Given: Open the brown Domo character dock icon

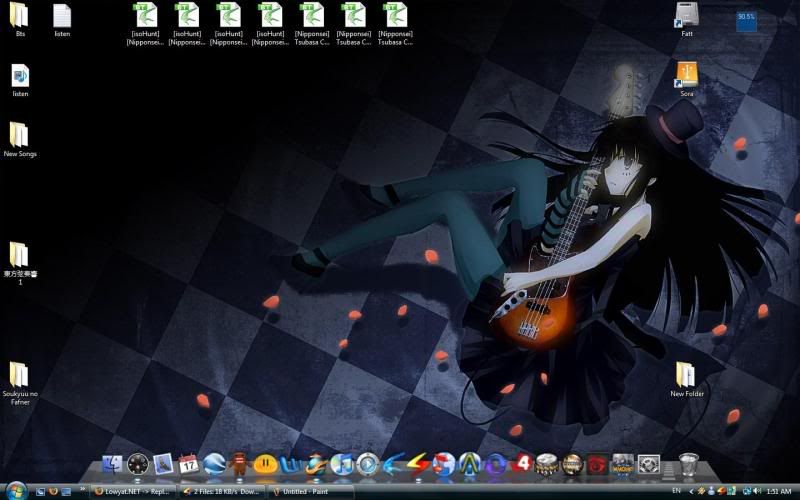Looking at the screenshot, I should pyautogui.click(x=239, y=464).
